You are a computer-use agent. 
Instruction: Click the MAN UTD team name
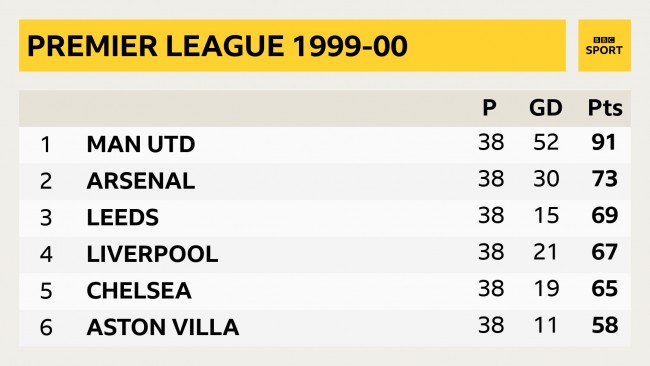click(141, 144)
